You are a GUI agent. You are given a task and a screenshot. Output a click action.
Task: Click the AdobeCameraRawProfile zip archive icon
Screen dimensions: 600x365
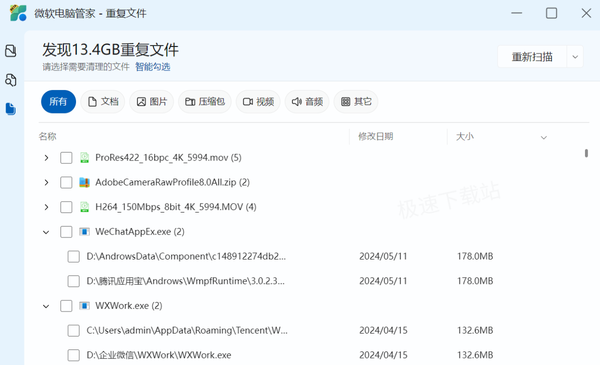[x=84, y=182]
